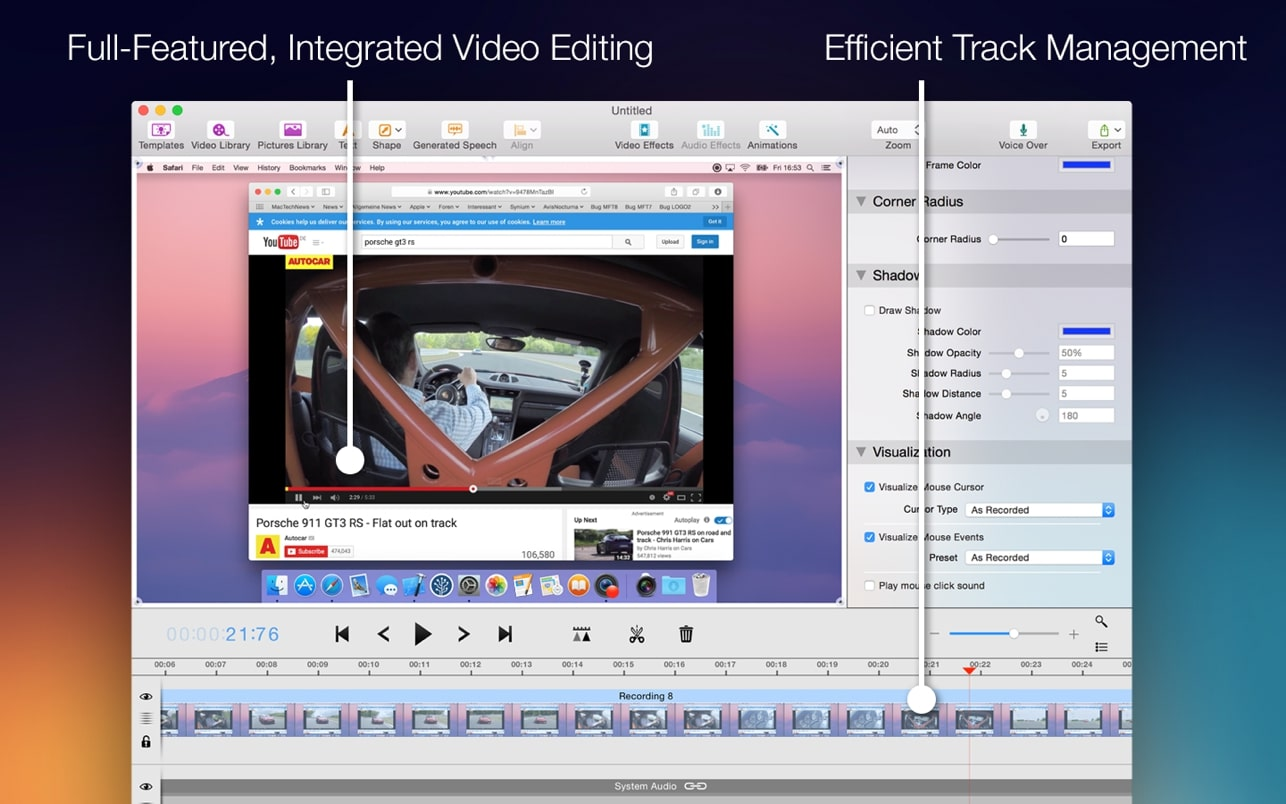Click the scissors cut icon

point(636,634)
